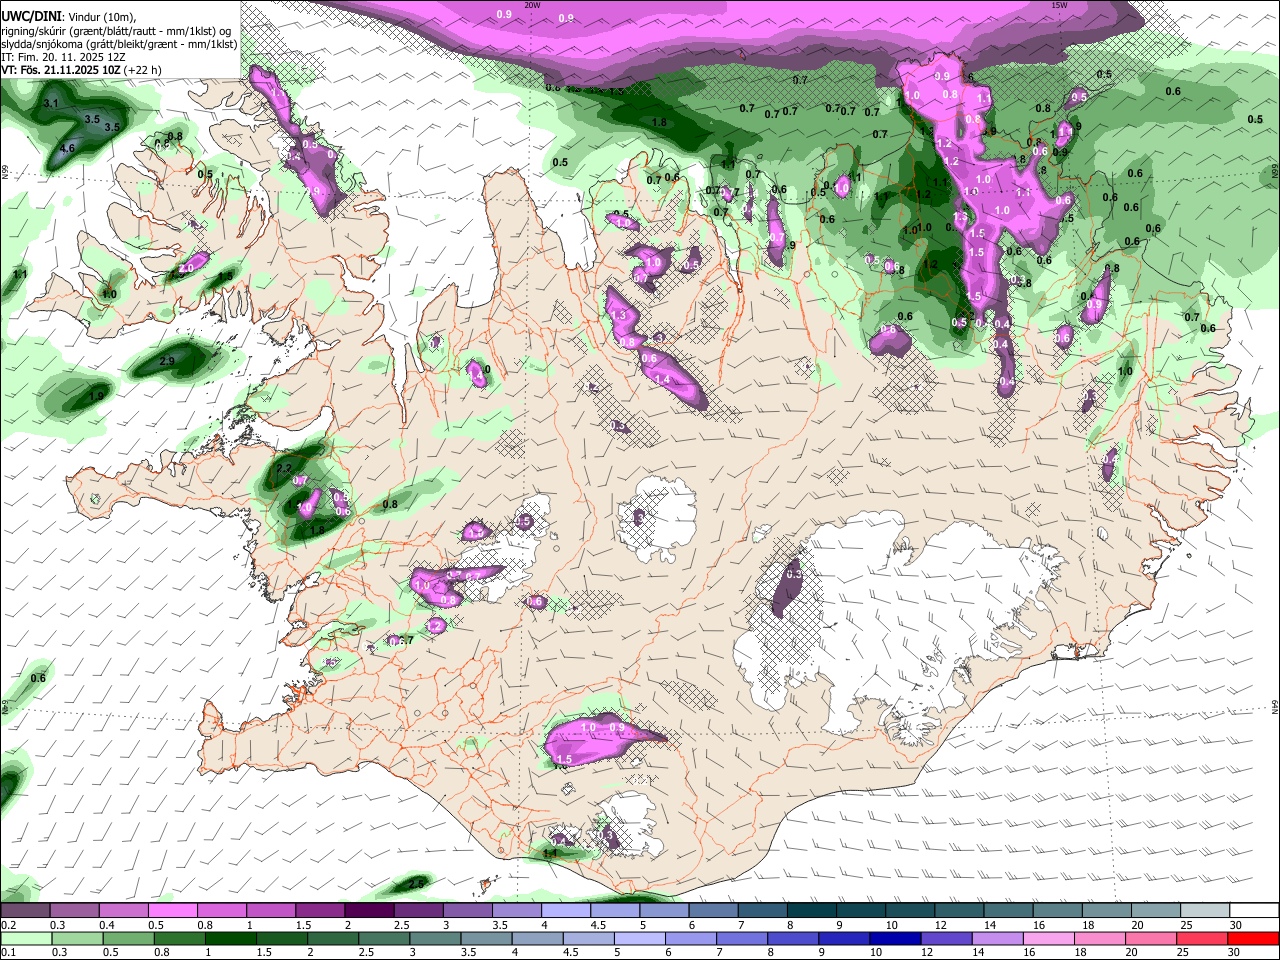Image resolution: width=1280 pixels, height=960 pixels.
Task: Click the 4.6 rainfall value on the map
Action: tap(68, 148)
